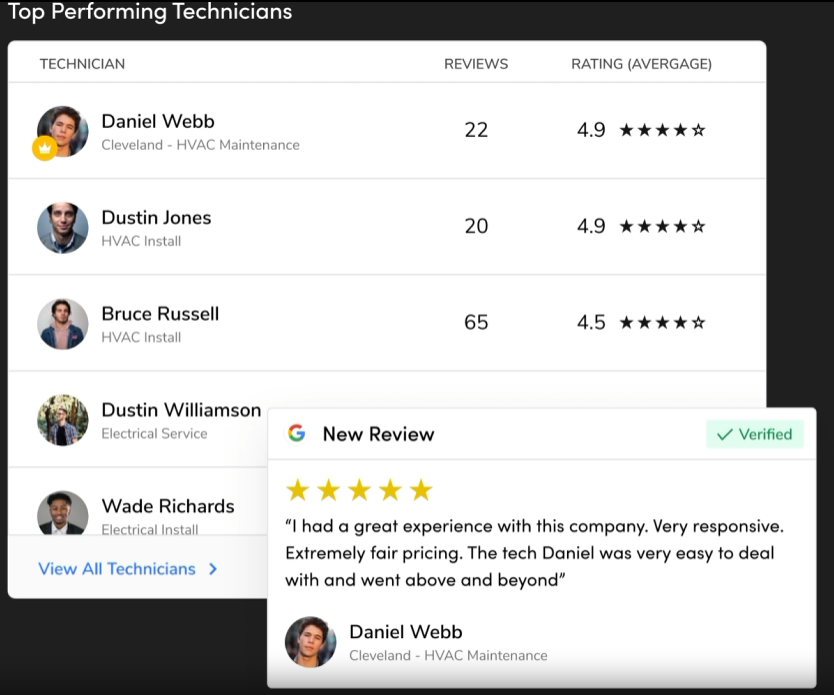Click Bruce Russell's review count 65
The image size is (834, 695).
(x=476, y=322)
